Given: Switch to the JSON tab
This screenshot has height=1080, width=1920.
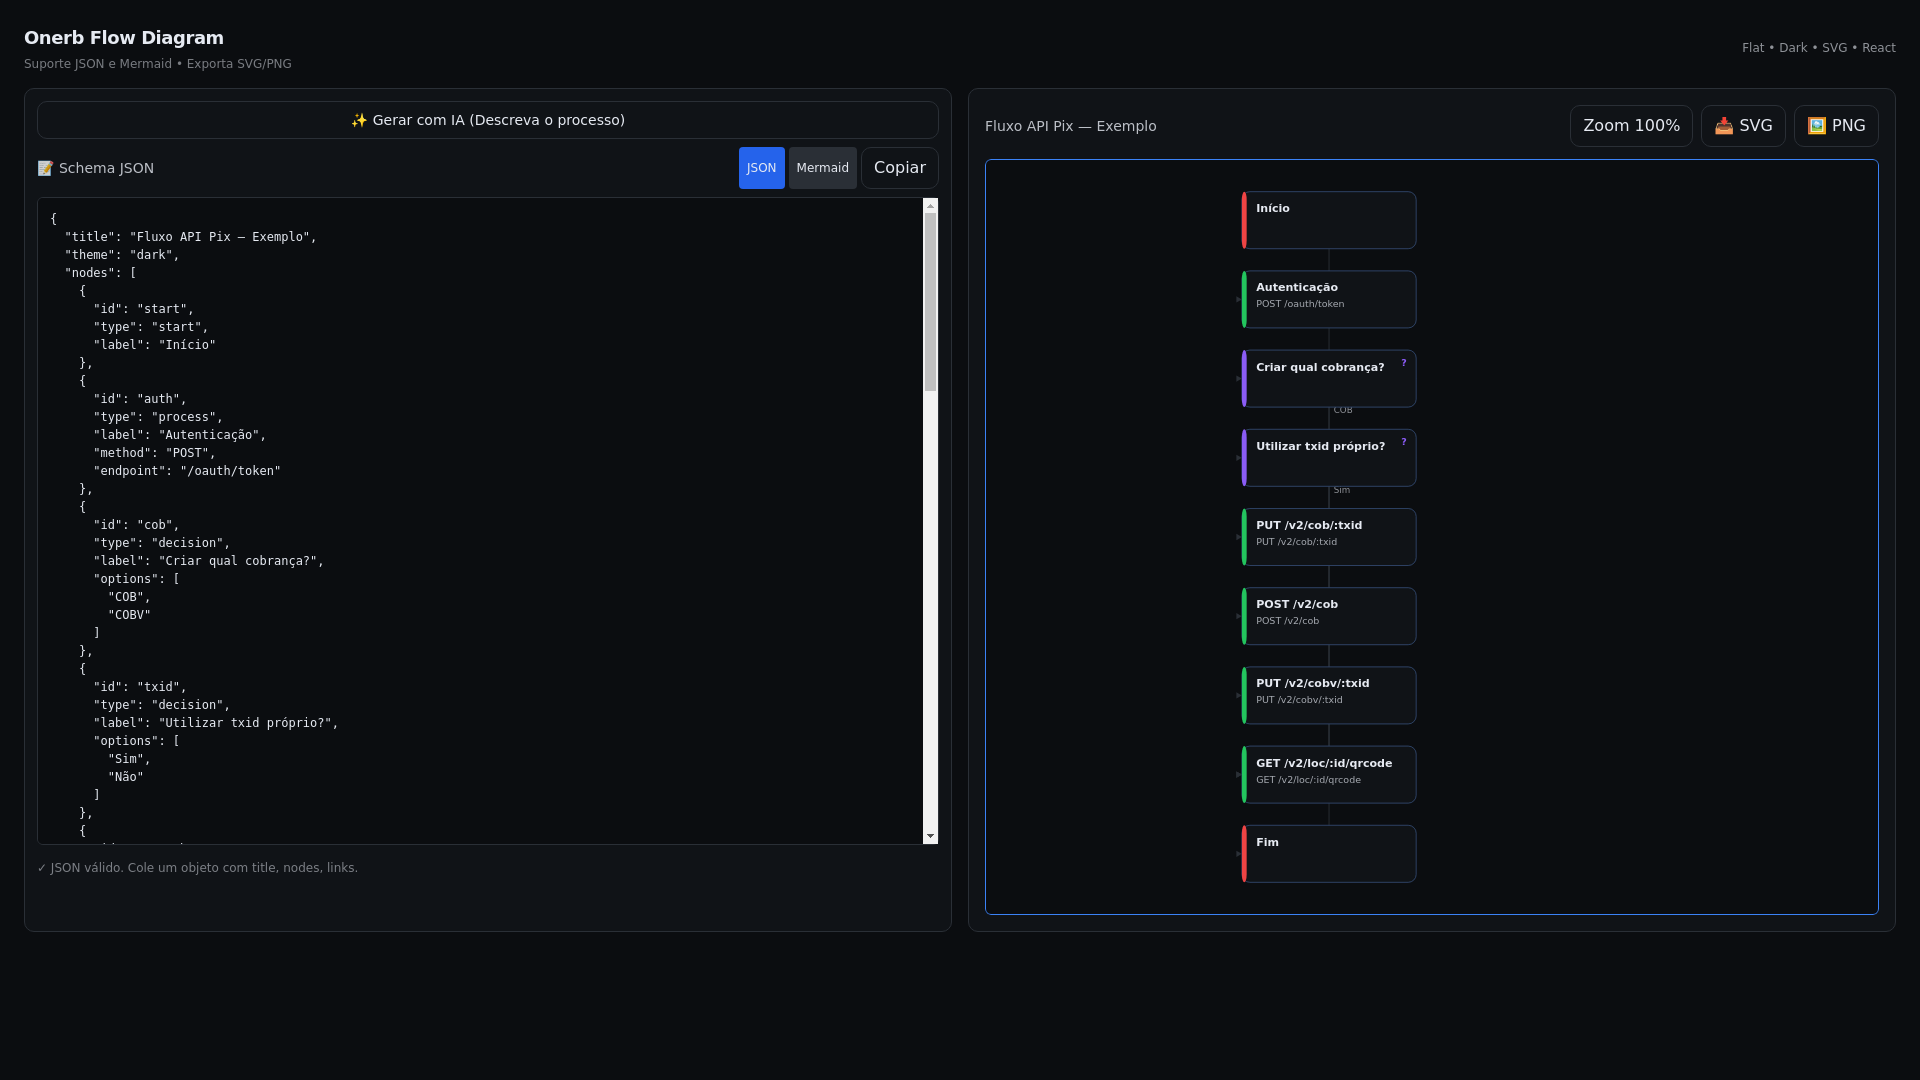Looking at the screenshot, I should (761, 168).
